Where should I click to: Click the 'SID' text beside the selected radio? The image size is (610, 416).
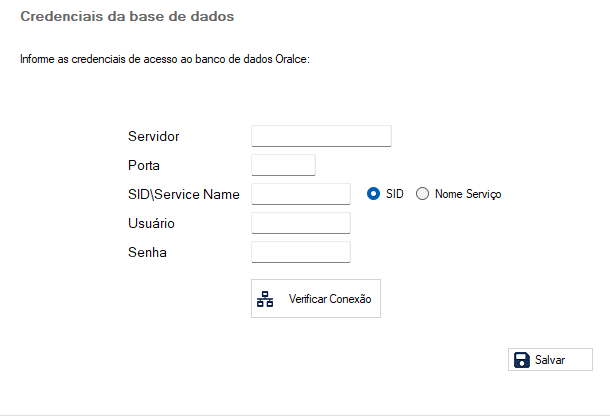pyautogui.click(x=394, y=194)
